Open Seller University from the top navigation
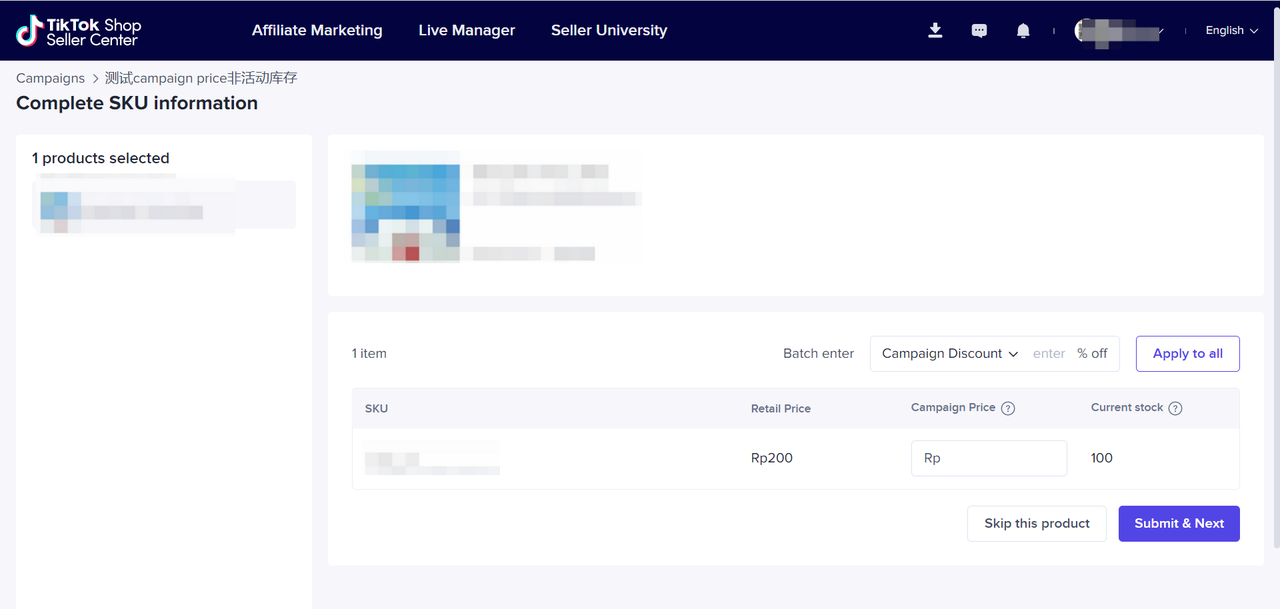Screen dimensions: 1280x609 [609, 31]
